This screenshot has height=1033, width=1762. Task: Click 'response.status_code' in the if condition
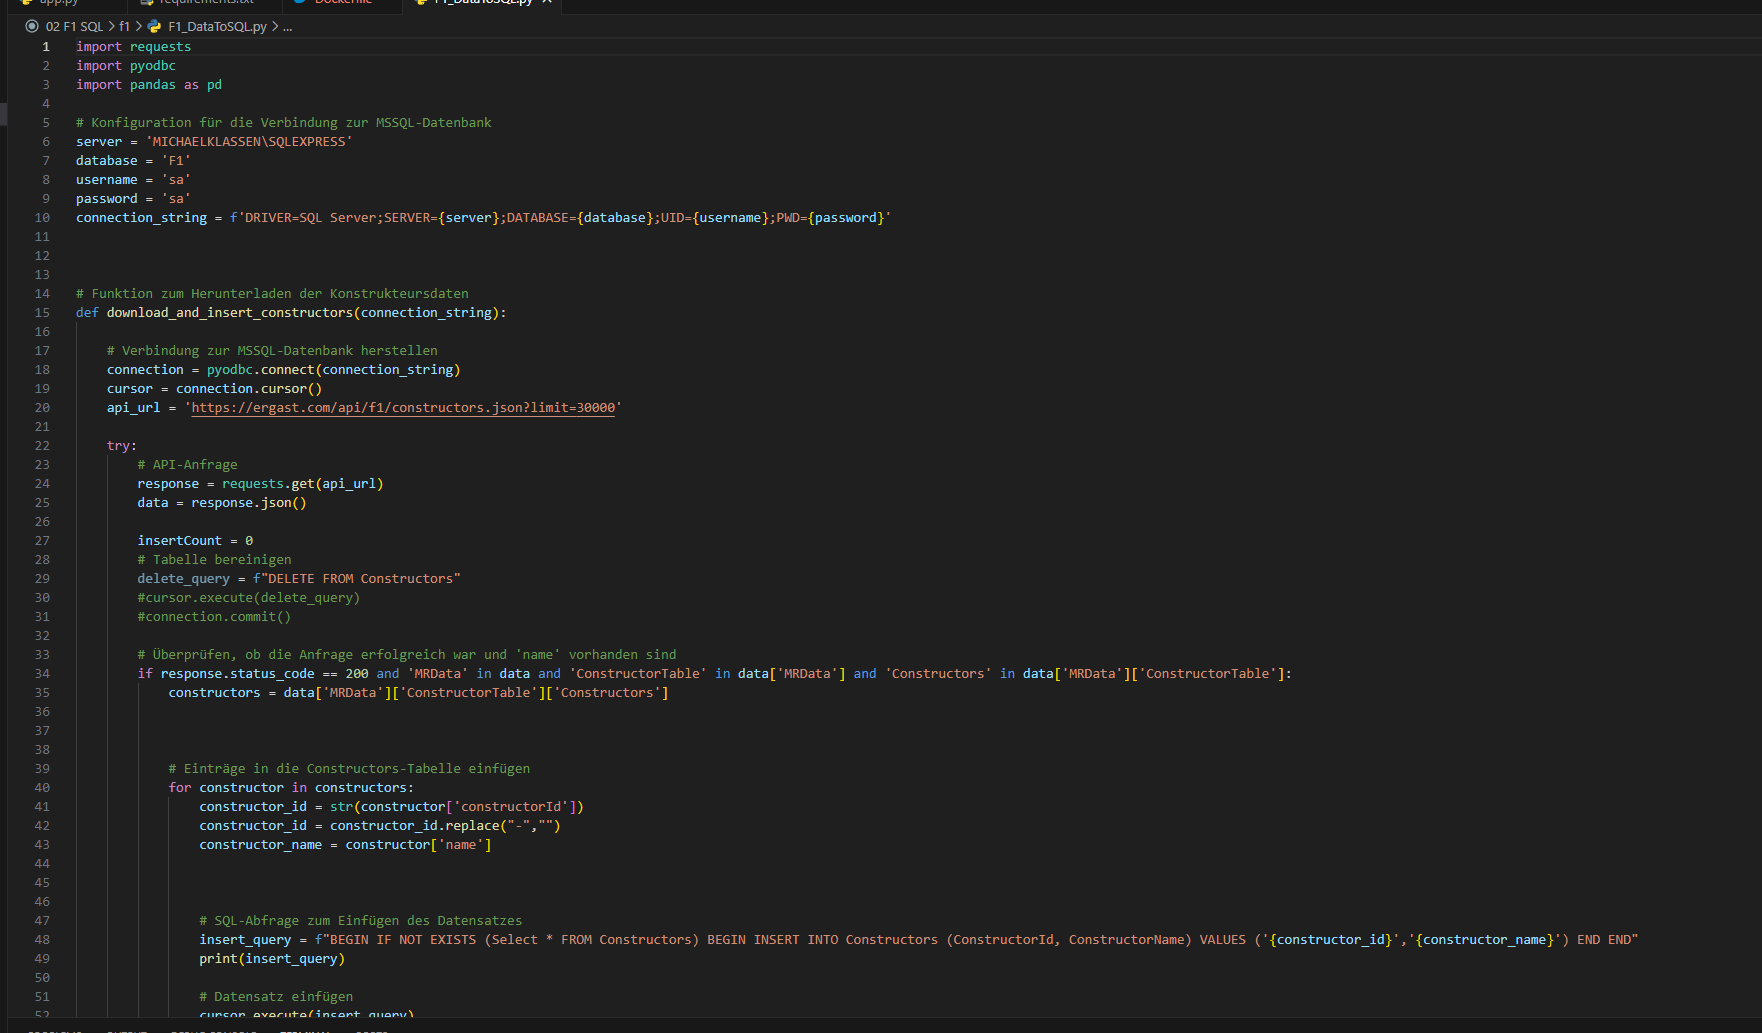(237, 674)
